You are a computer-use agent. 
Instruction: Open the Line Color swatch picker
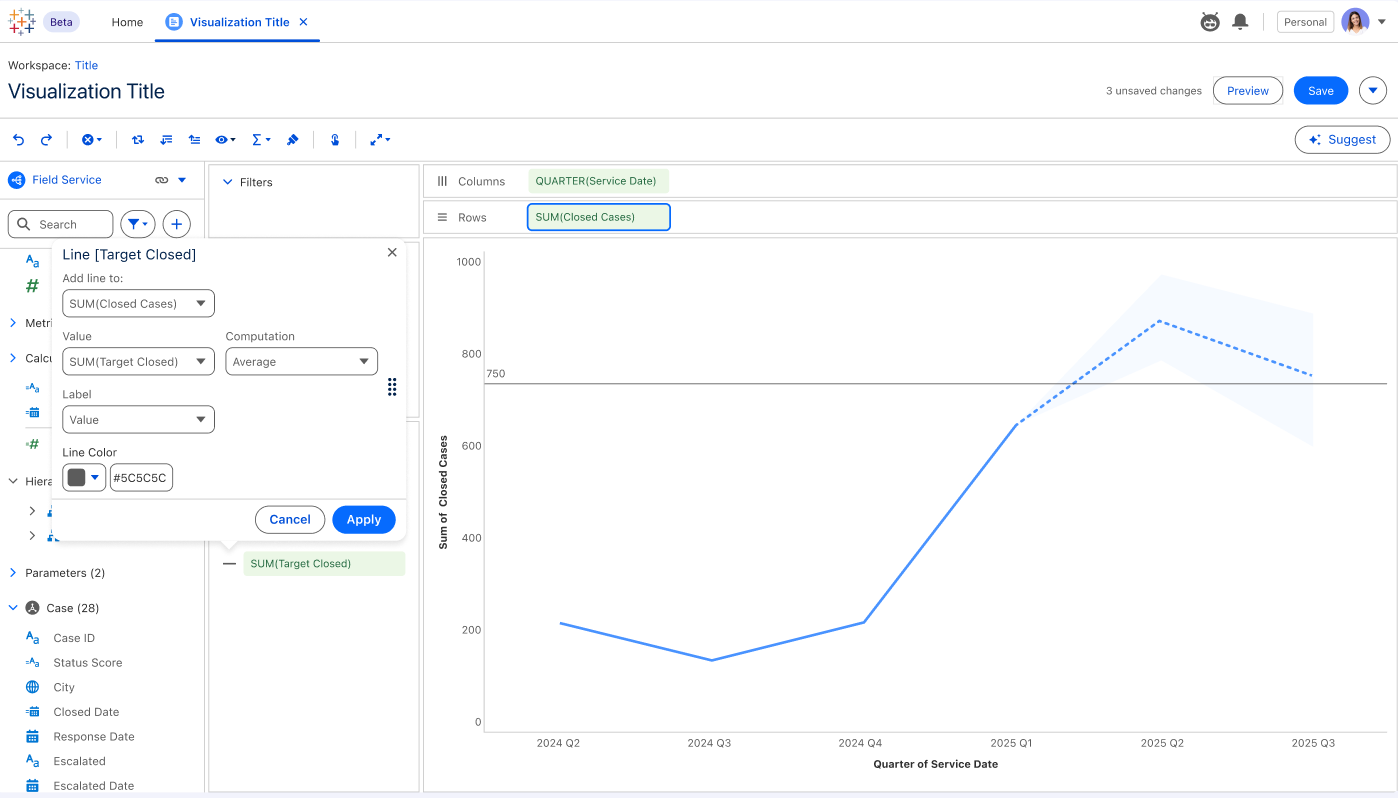(84, 478)
